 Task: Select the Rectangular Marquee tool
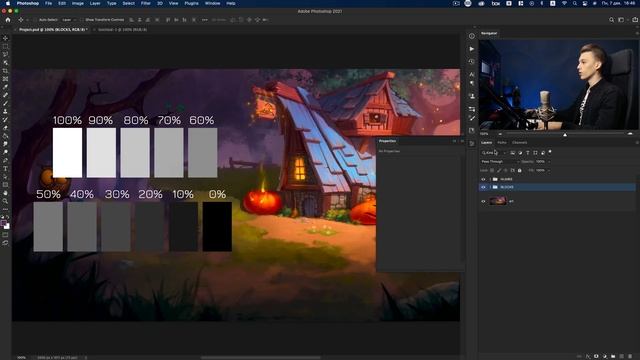pos(5,46)
